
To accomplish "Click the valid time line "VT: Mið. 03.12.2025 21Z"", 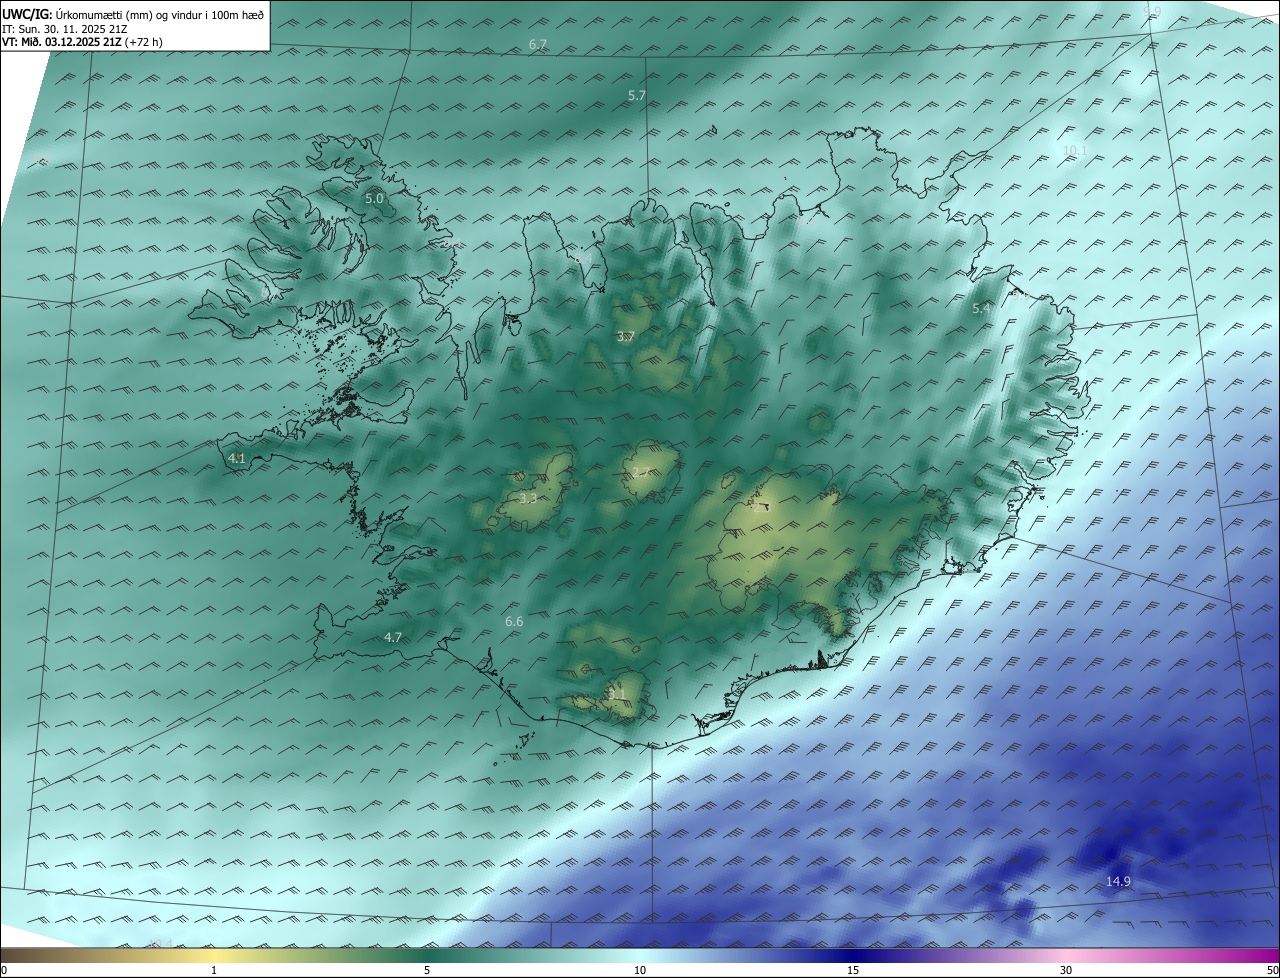I will click(x=62, y=42).
